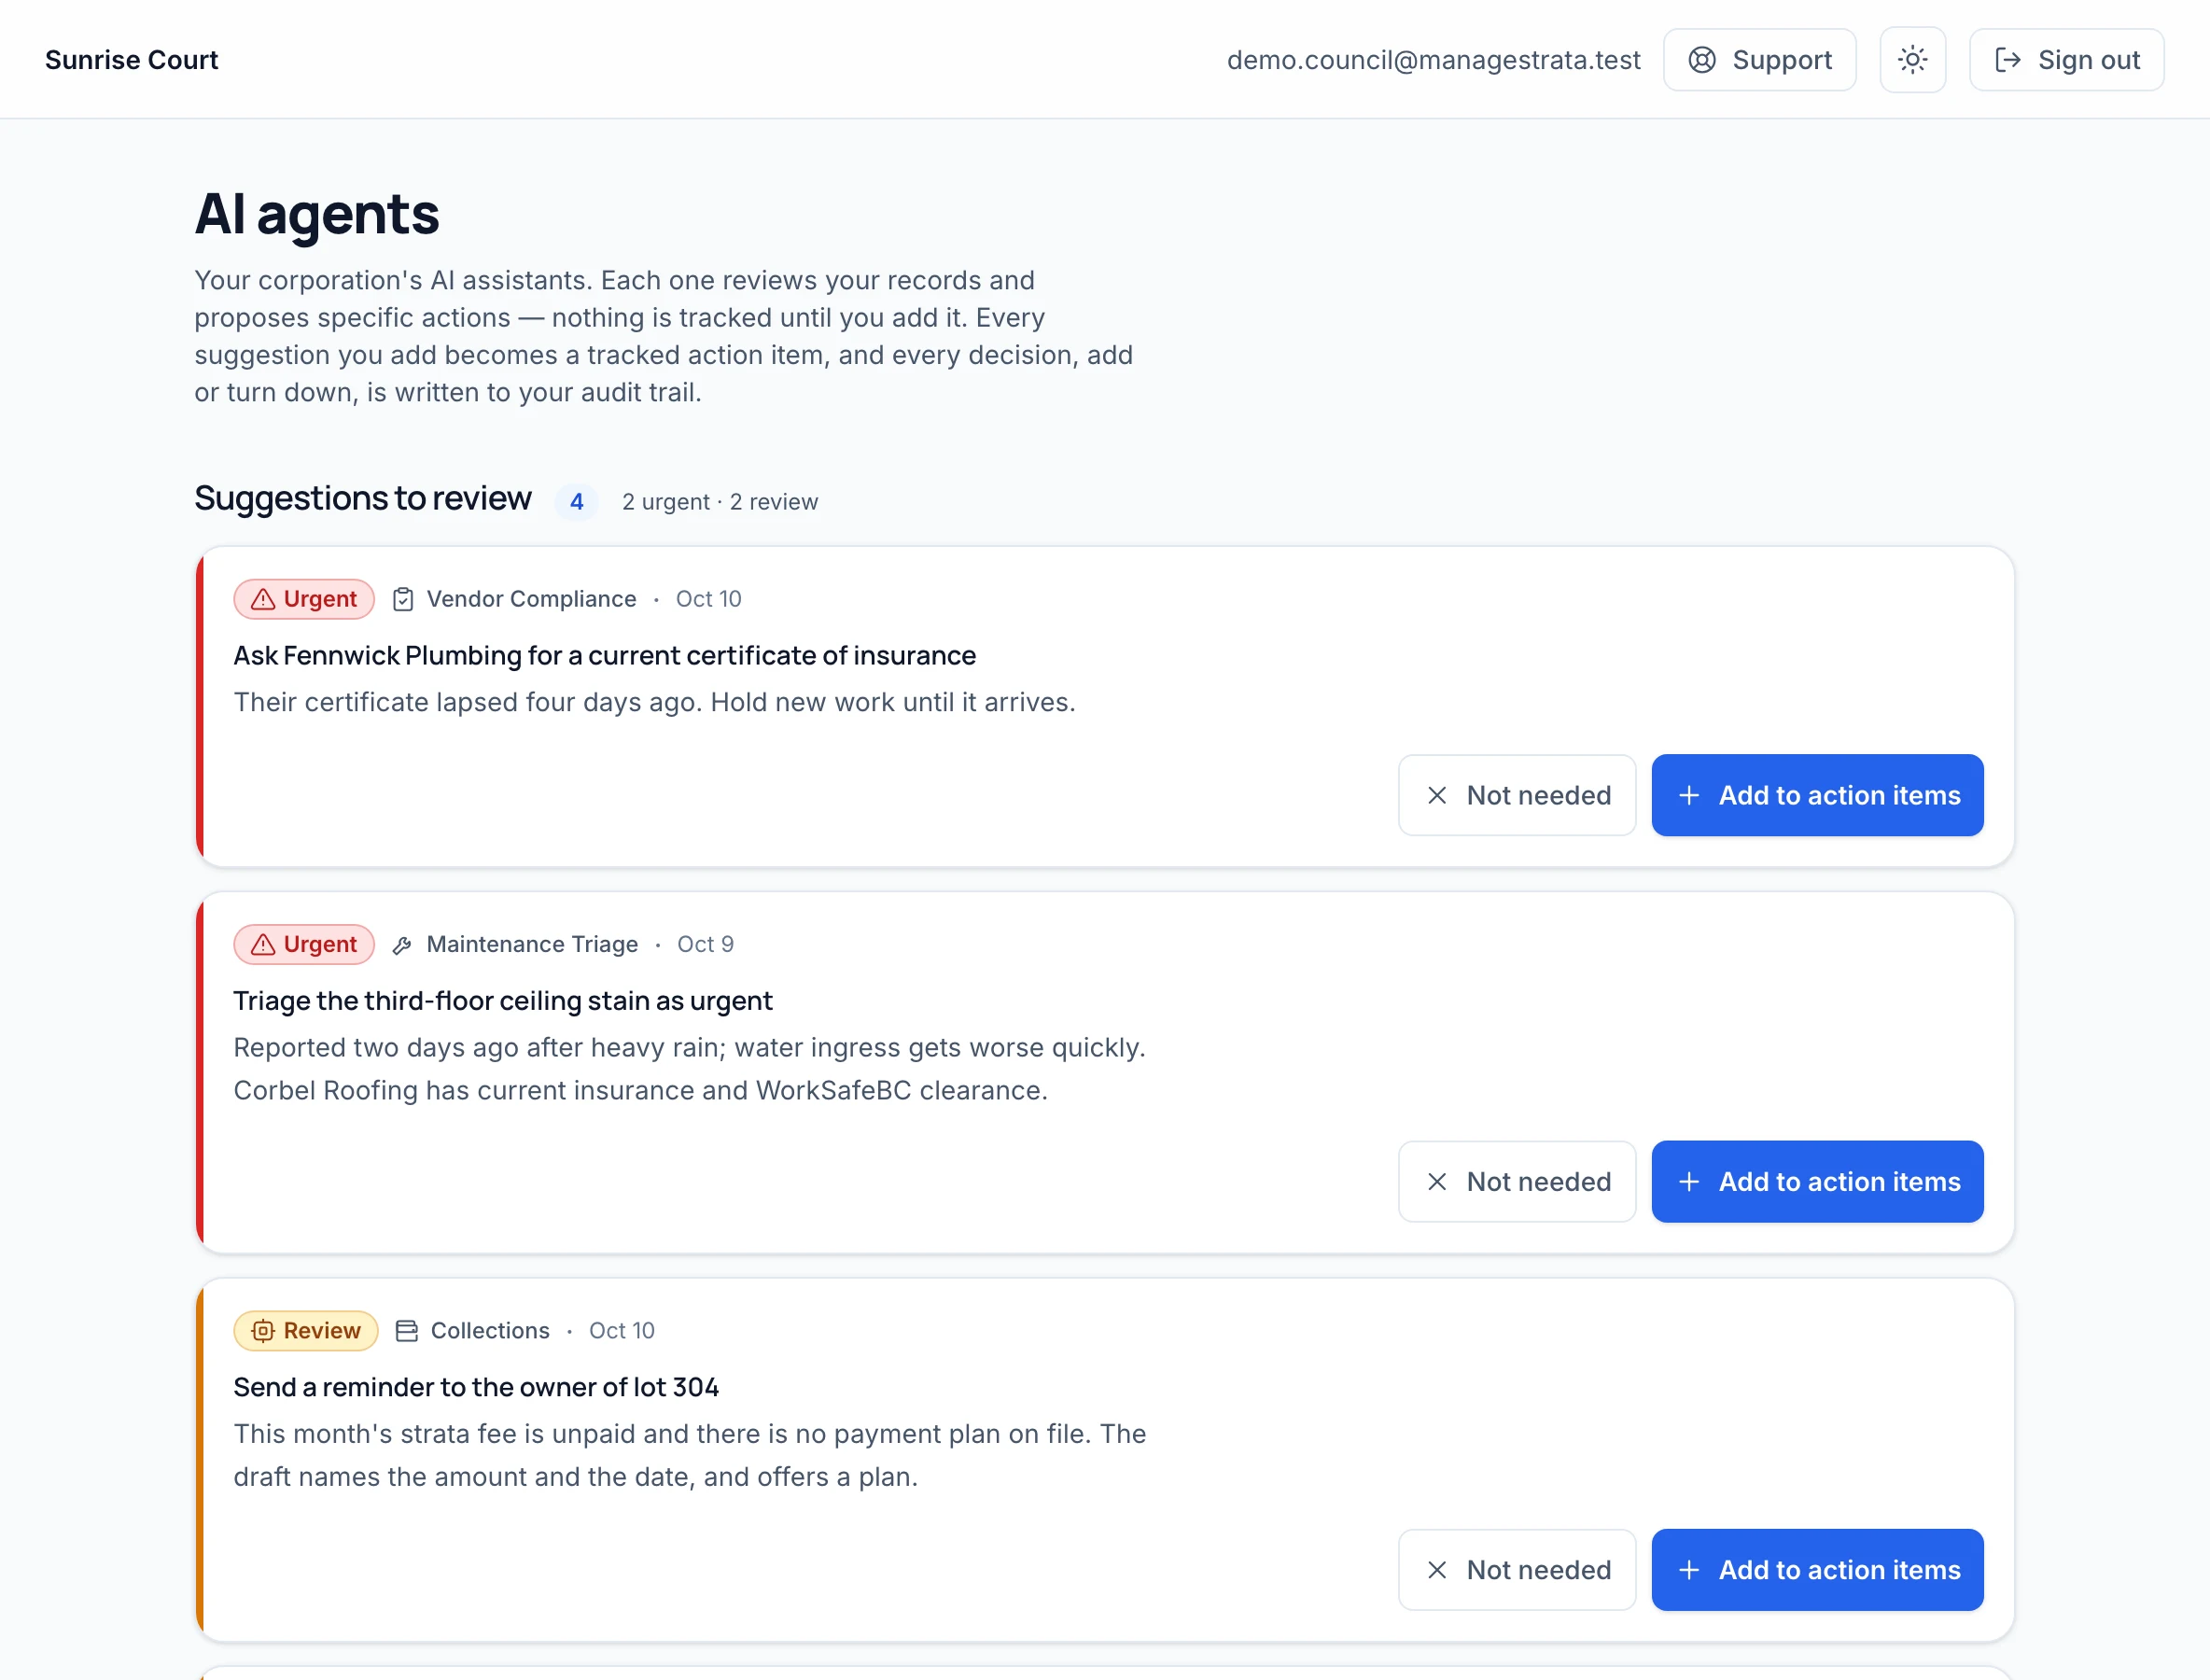2210x1680 pixels.
Task: Click the '2 urgent · 2 review' summary
Action: click(720, 502)
